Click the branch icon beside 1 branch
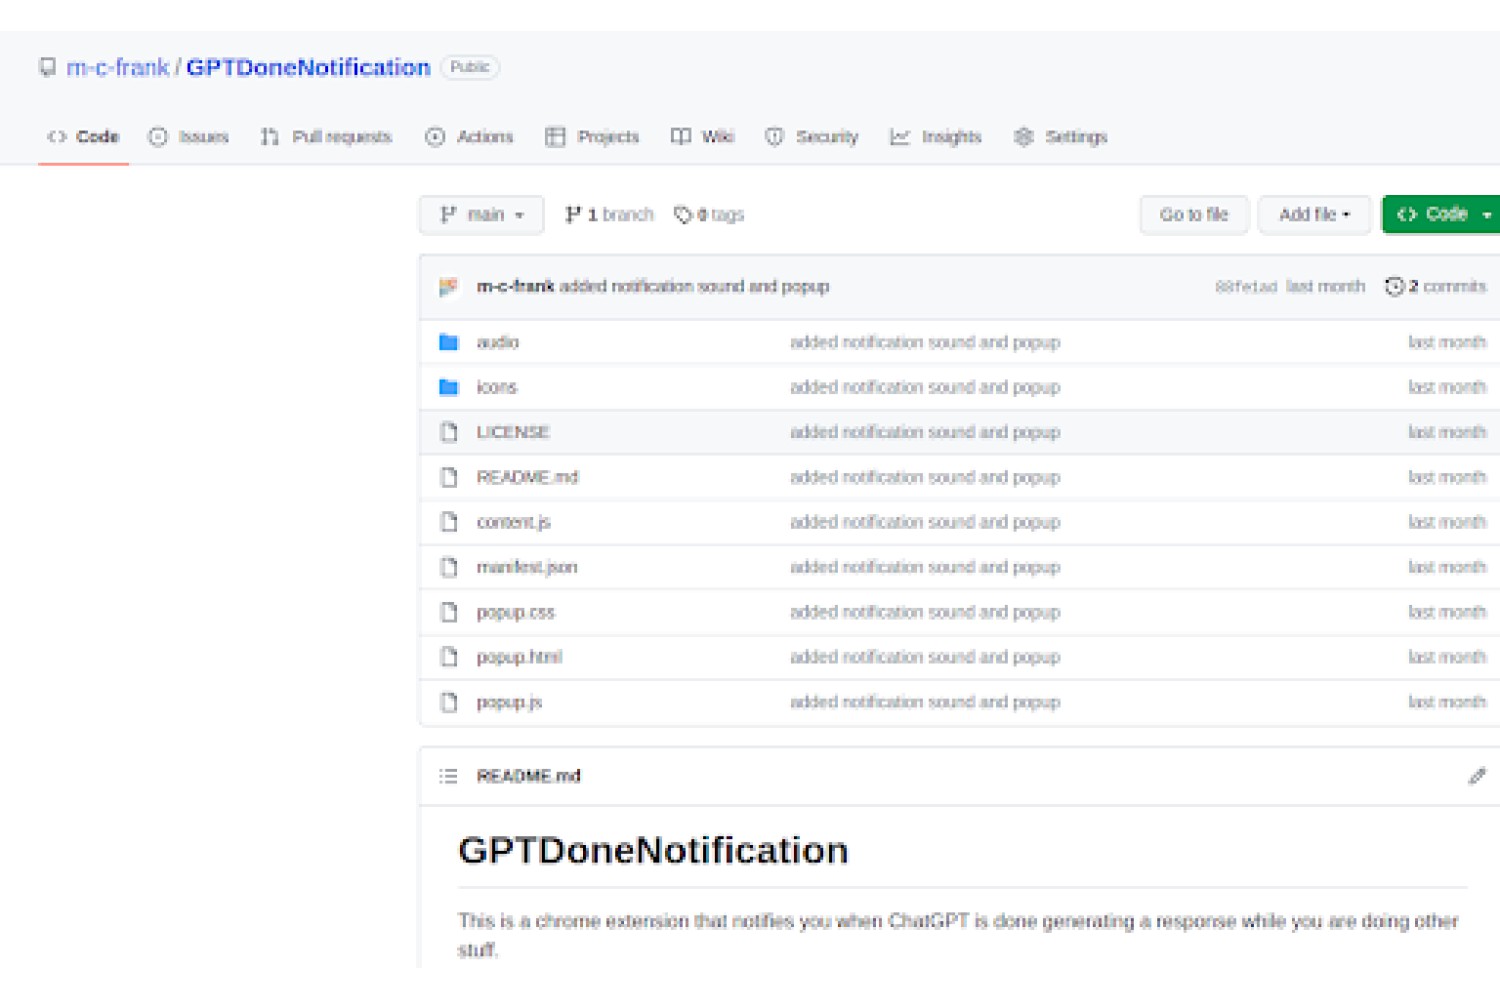The height and width of the screenshot is (1000, 1500). [573, 215]
